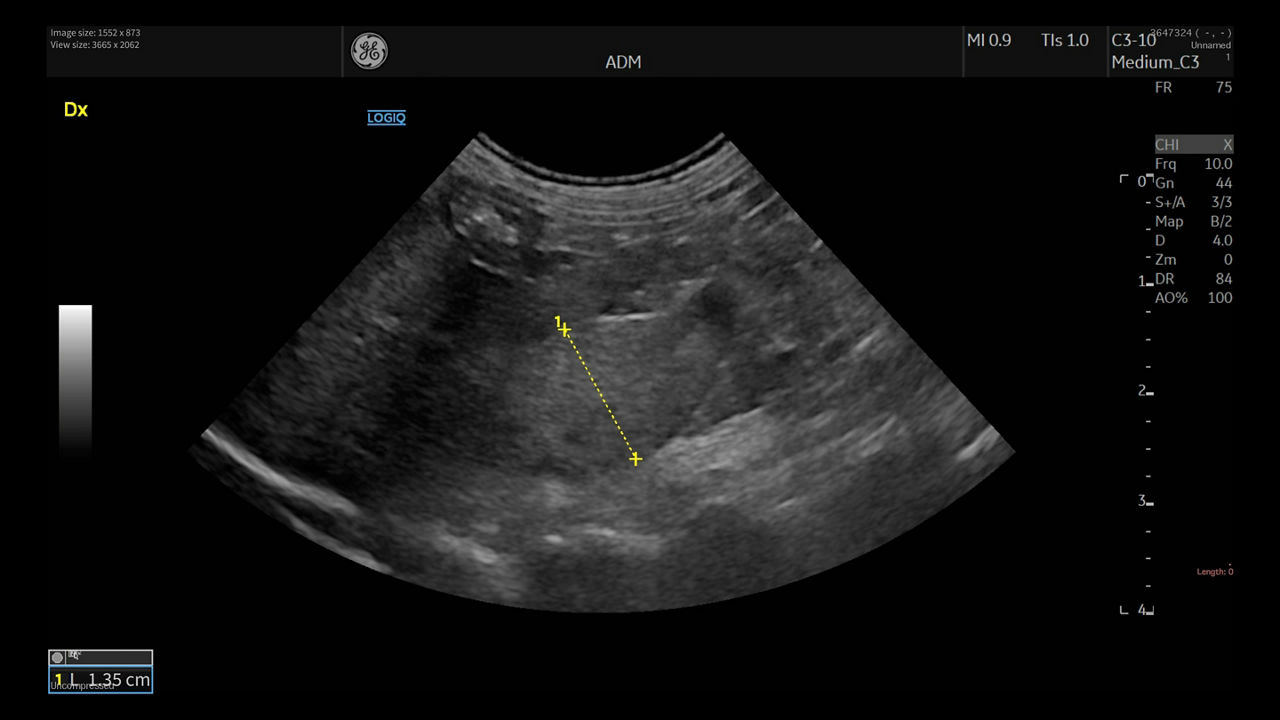Click the View size info text
The width and height of the screenshot is (1280, 720).
click(x=95, y=45)
